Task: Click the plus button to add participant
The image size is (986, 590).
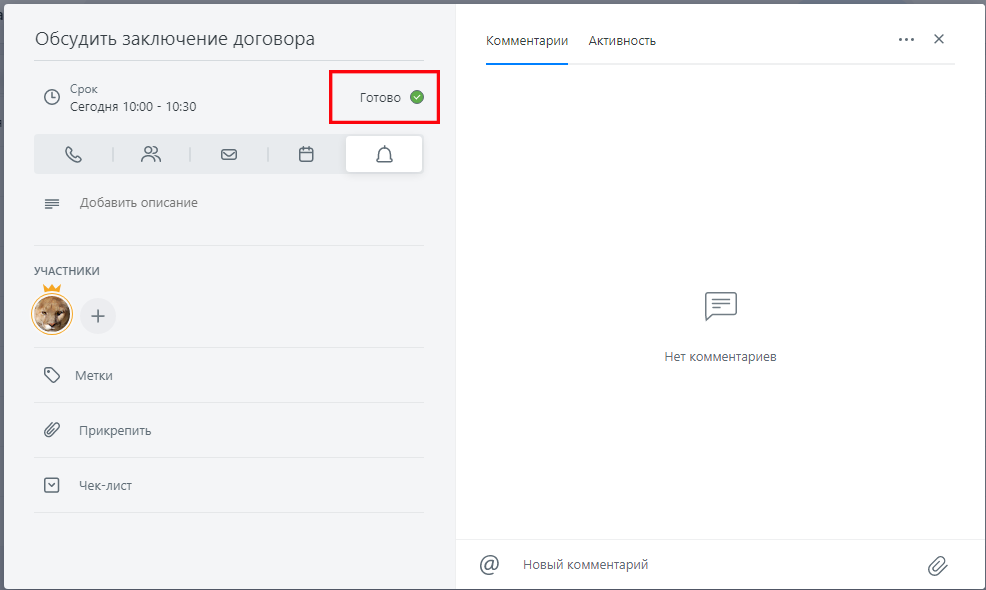Action: coord(98,316)
